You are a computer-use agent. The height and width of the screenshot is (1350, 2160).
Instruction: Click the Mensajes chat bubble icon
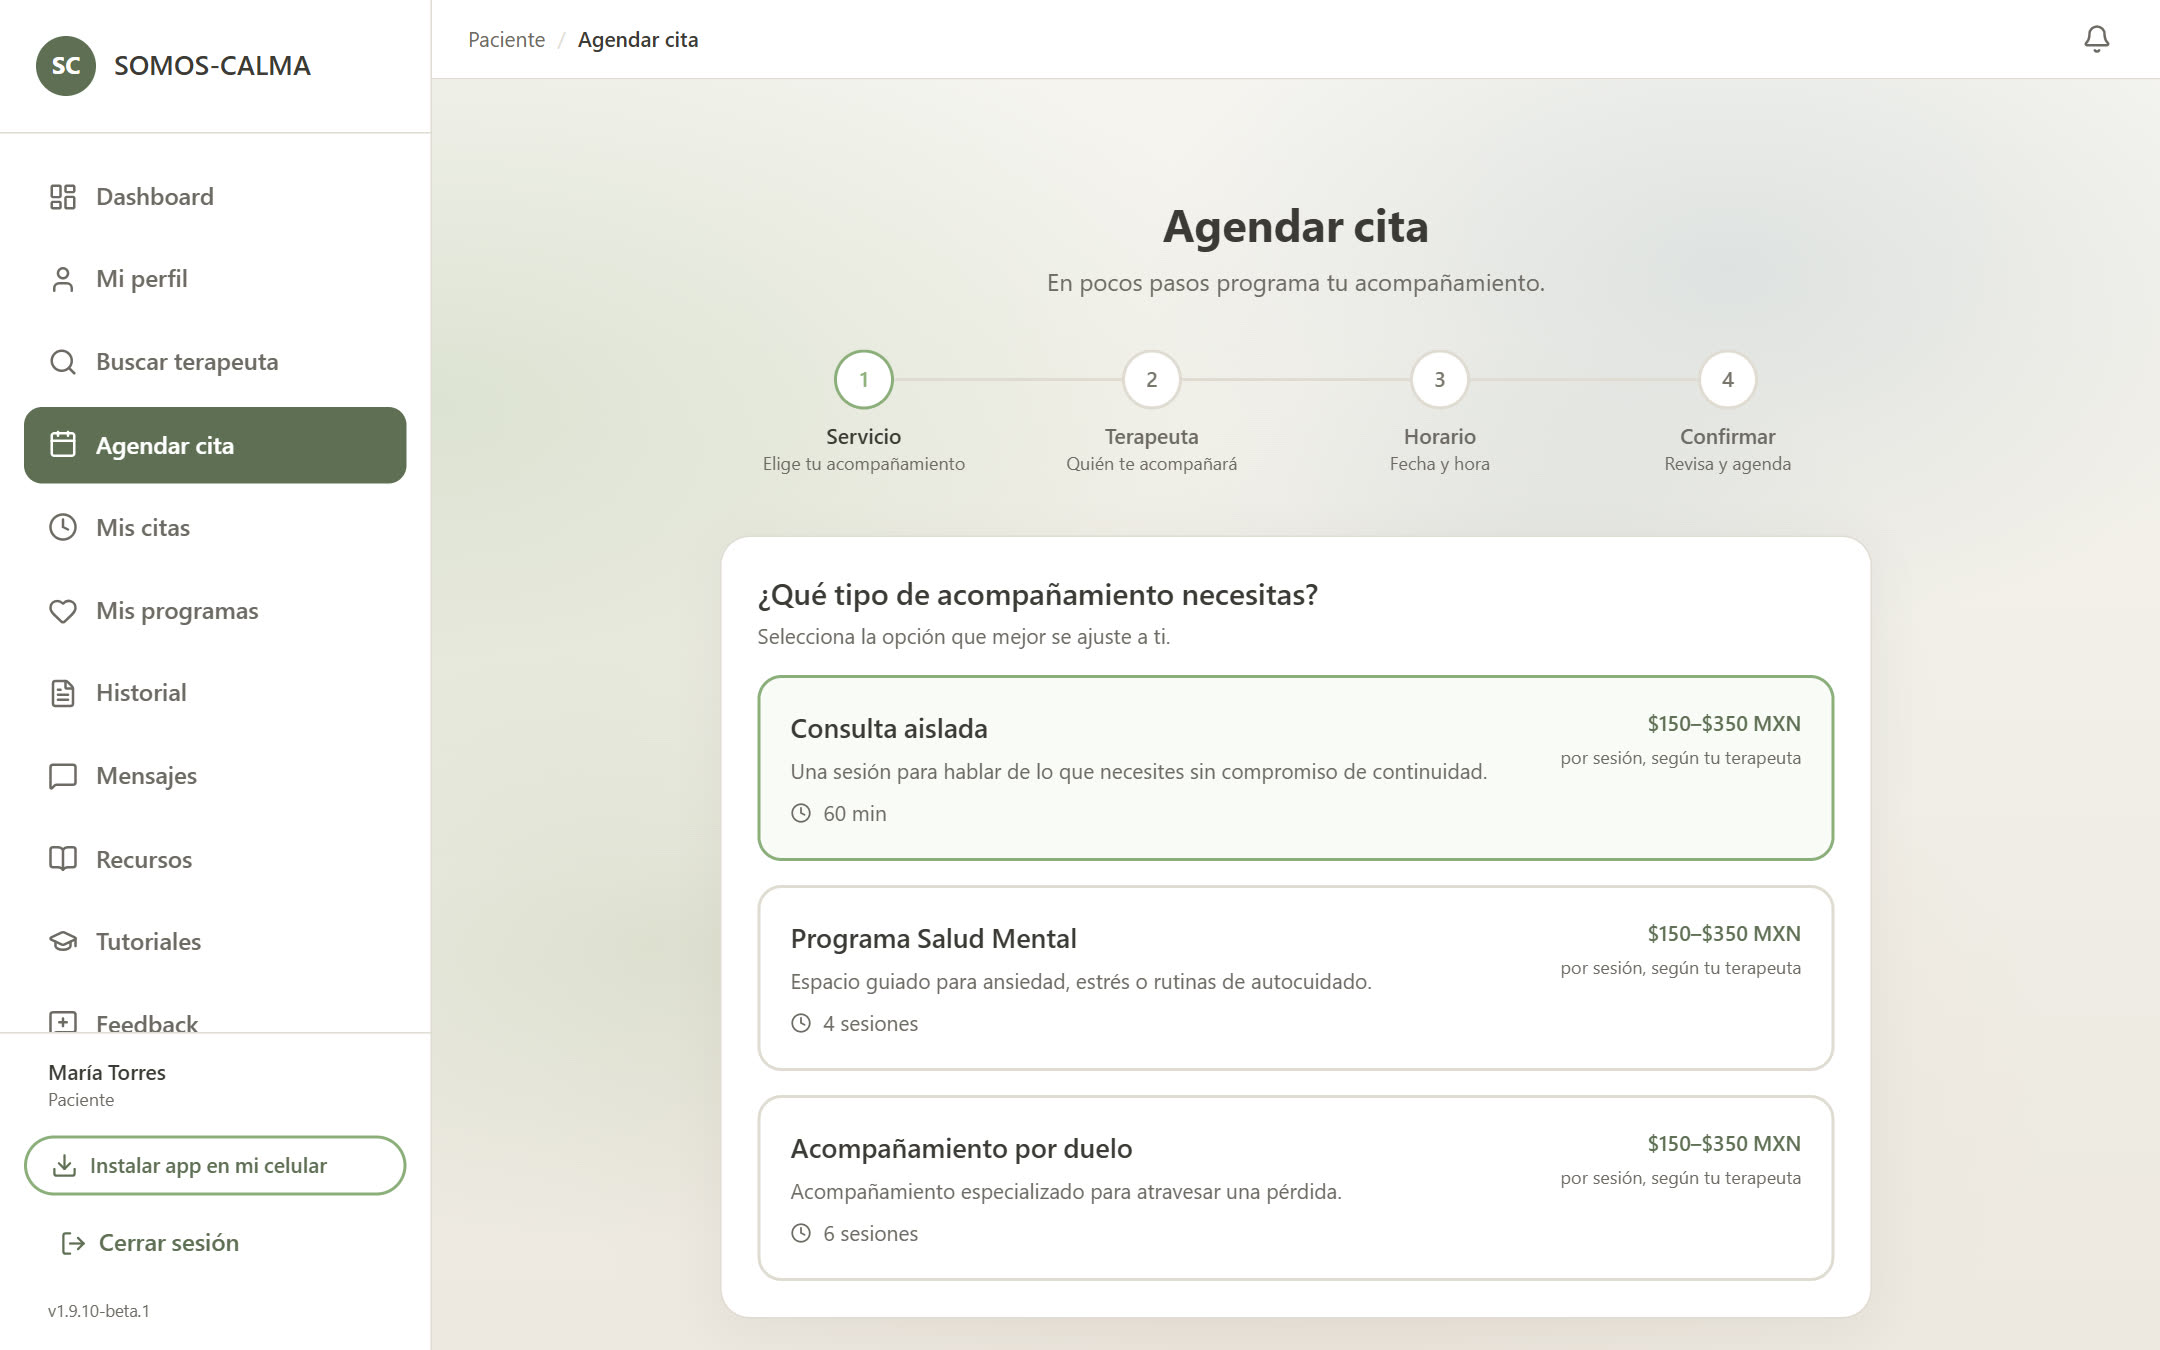[x=63, y=776]
